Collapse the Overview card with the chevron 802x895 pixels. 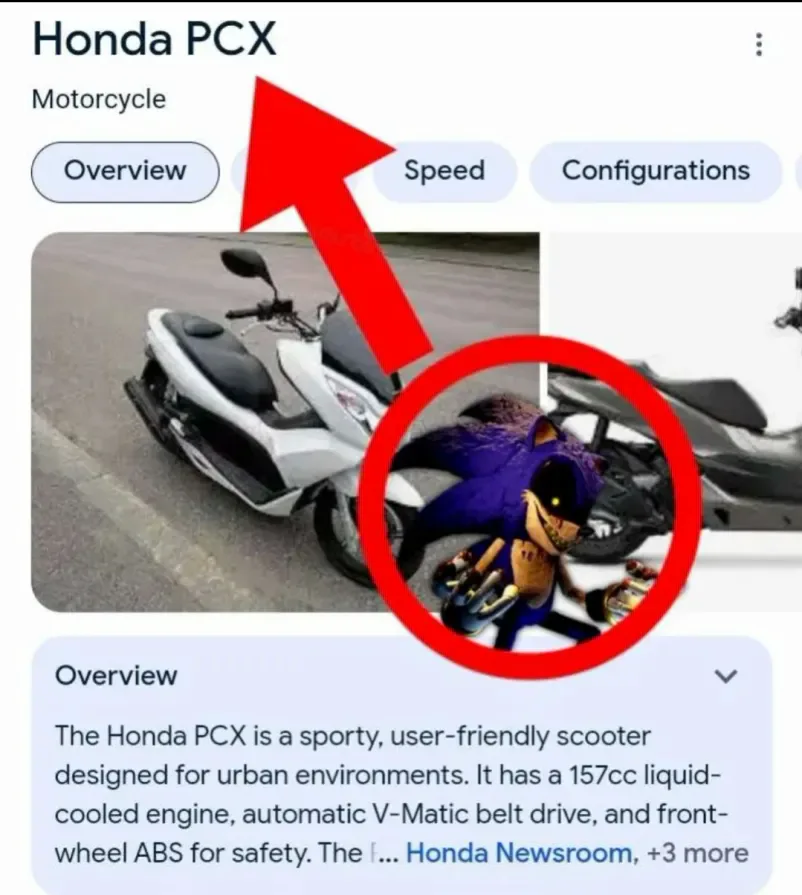[x=726, y=676]
